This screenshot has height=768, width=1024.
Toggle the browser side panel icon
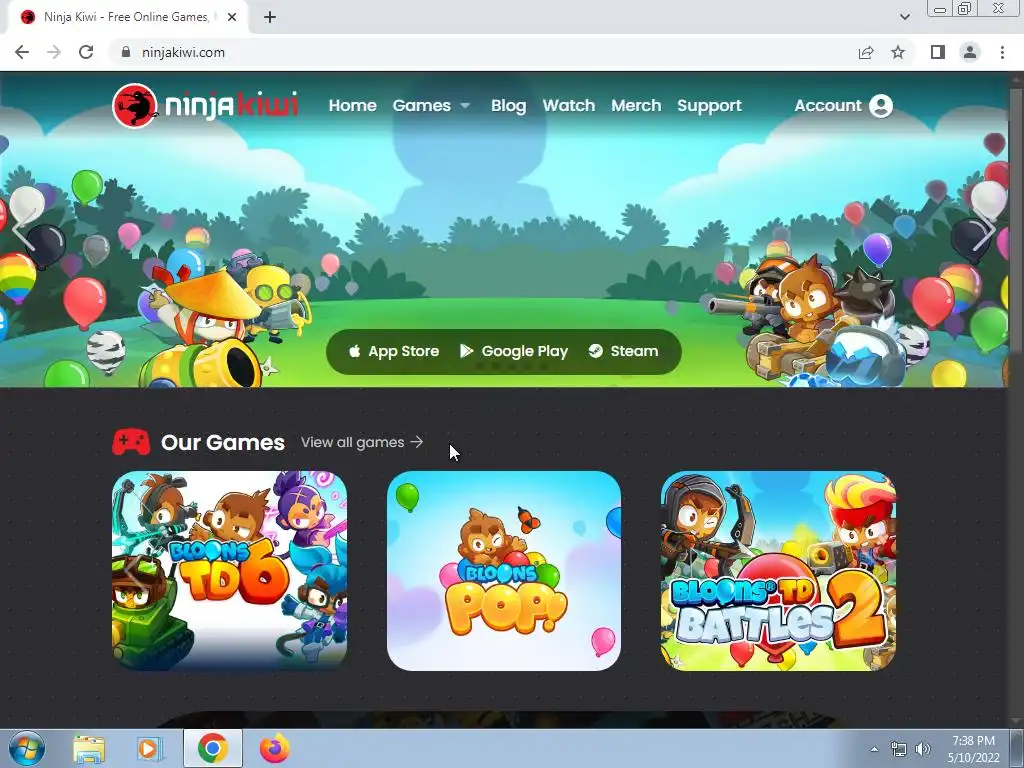tap(938, 52)
